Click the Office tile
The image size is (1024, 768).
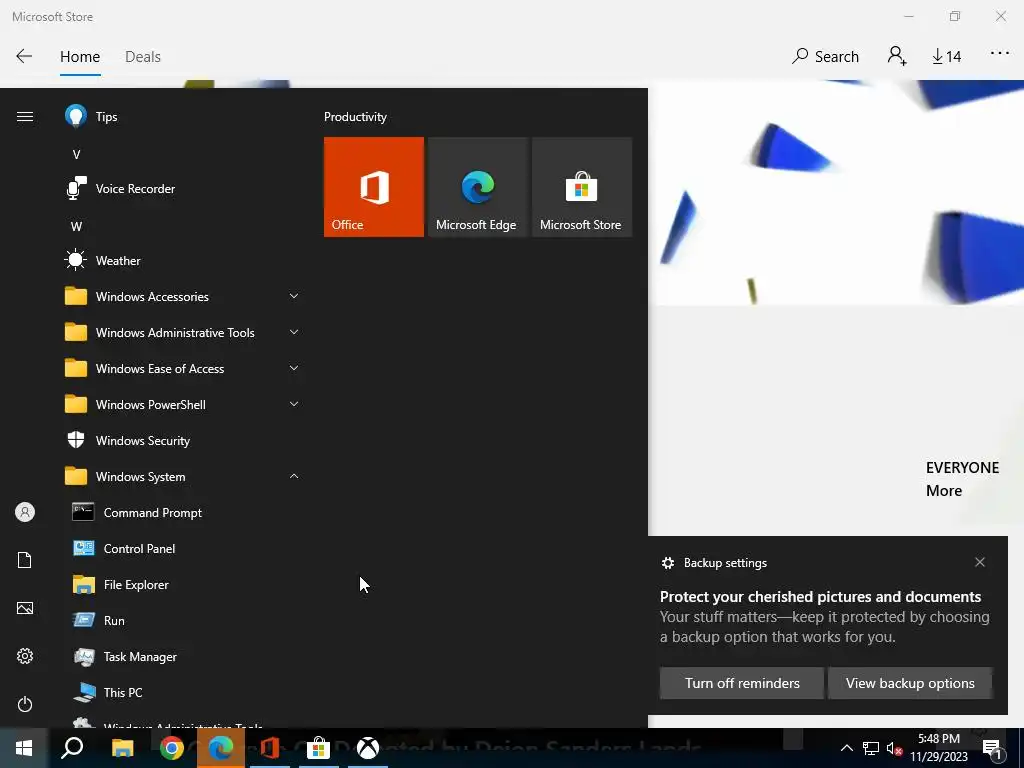(374, 187)
